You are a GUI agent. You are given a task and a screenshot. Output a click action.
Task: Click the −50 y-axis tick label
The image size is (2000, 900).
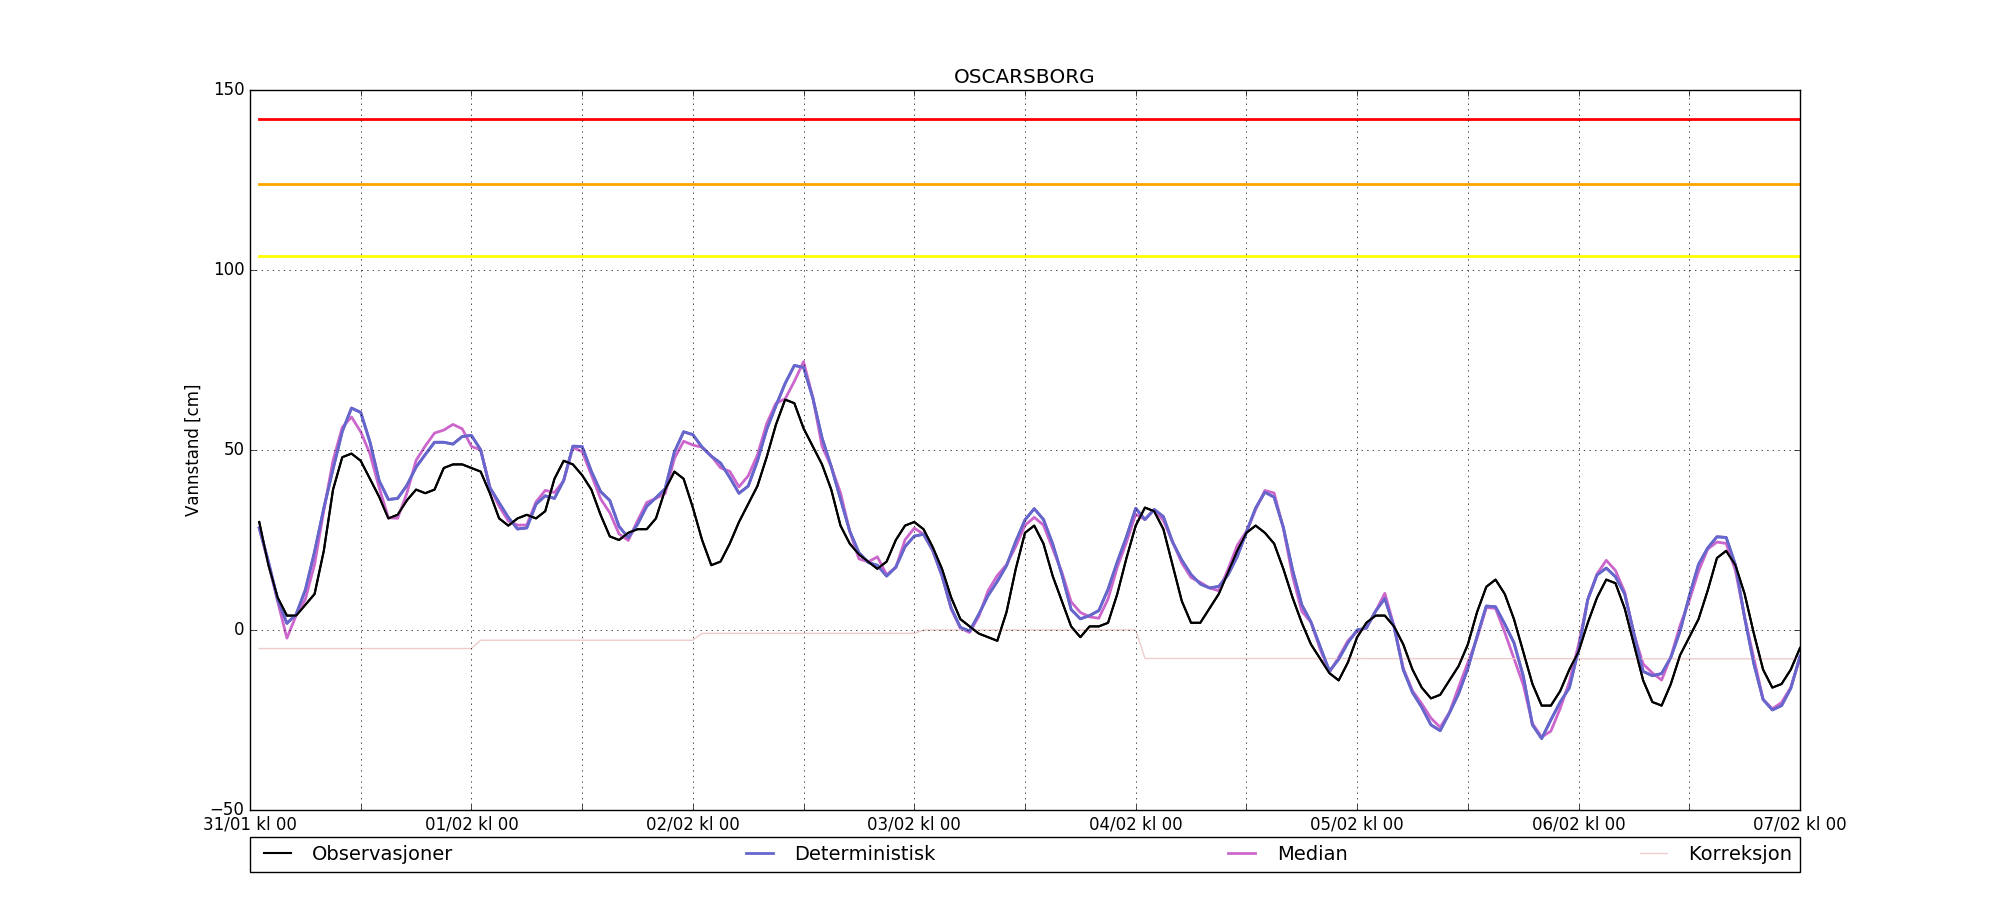pos(225,809)
